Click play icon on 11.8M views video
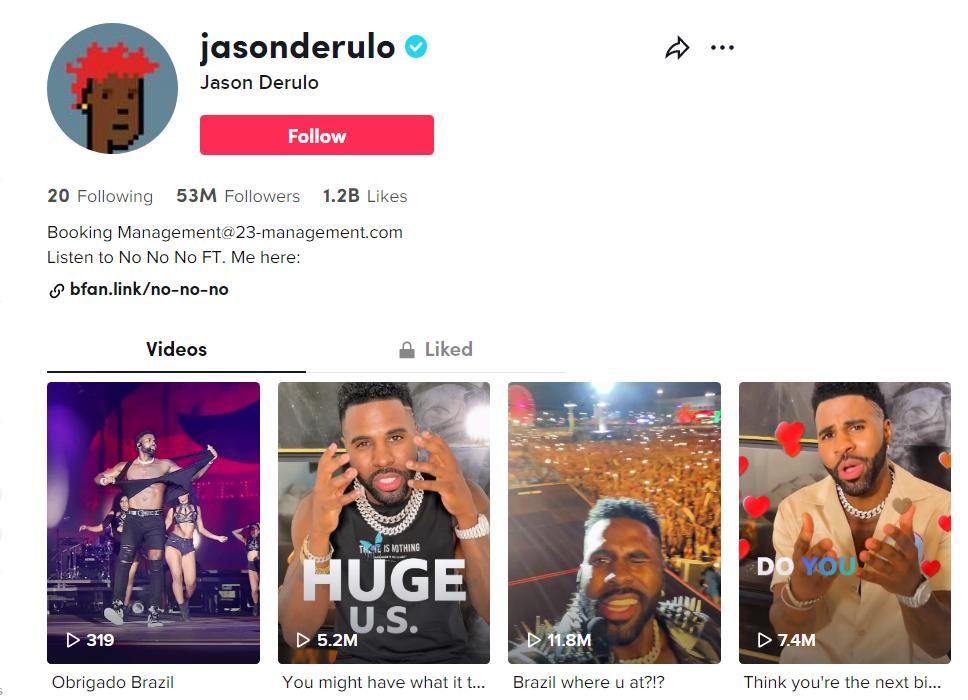The image size is (968, 700). [x=534, y=640]
